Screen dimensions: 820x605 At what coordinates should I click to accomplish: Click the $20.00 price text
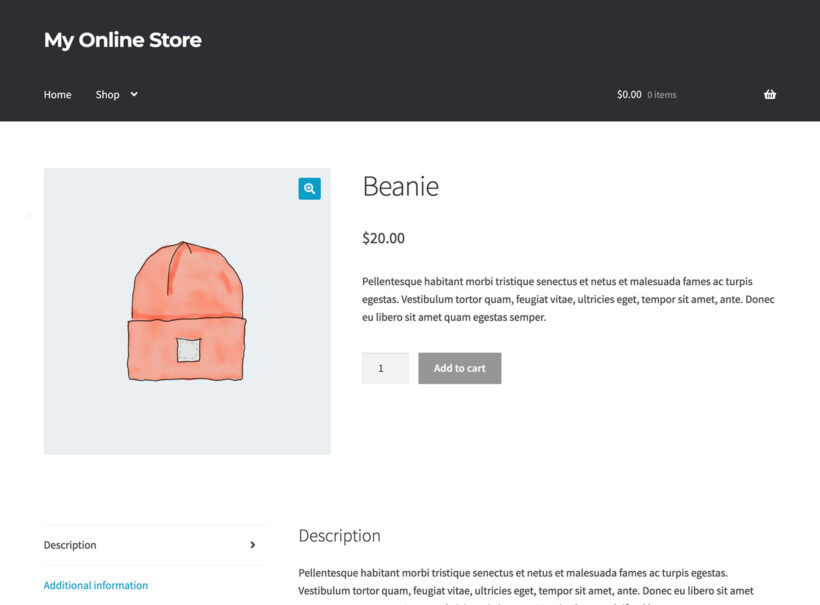(383, 238)
